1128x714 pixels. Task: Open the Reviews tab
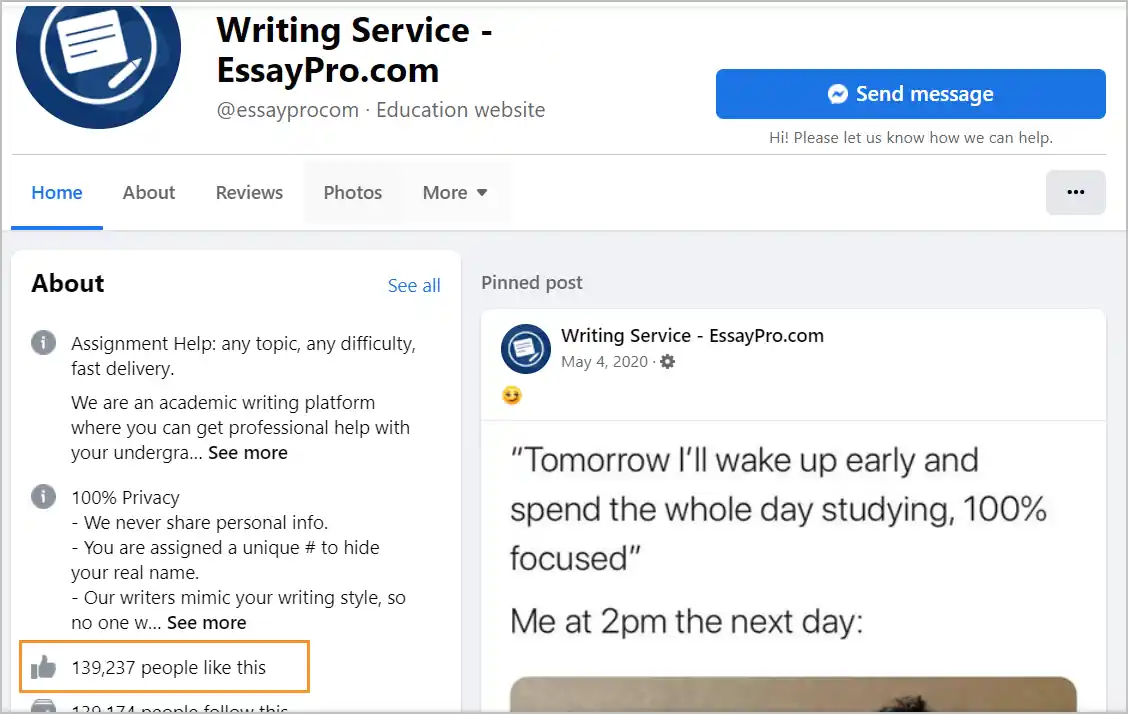point(249,193)
